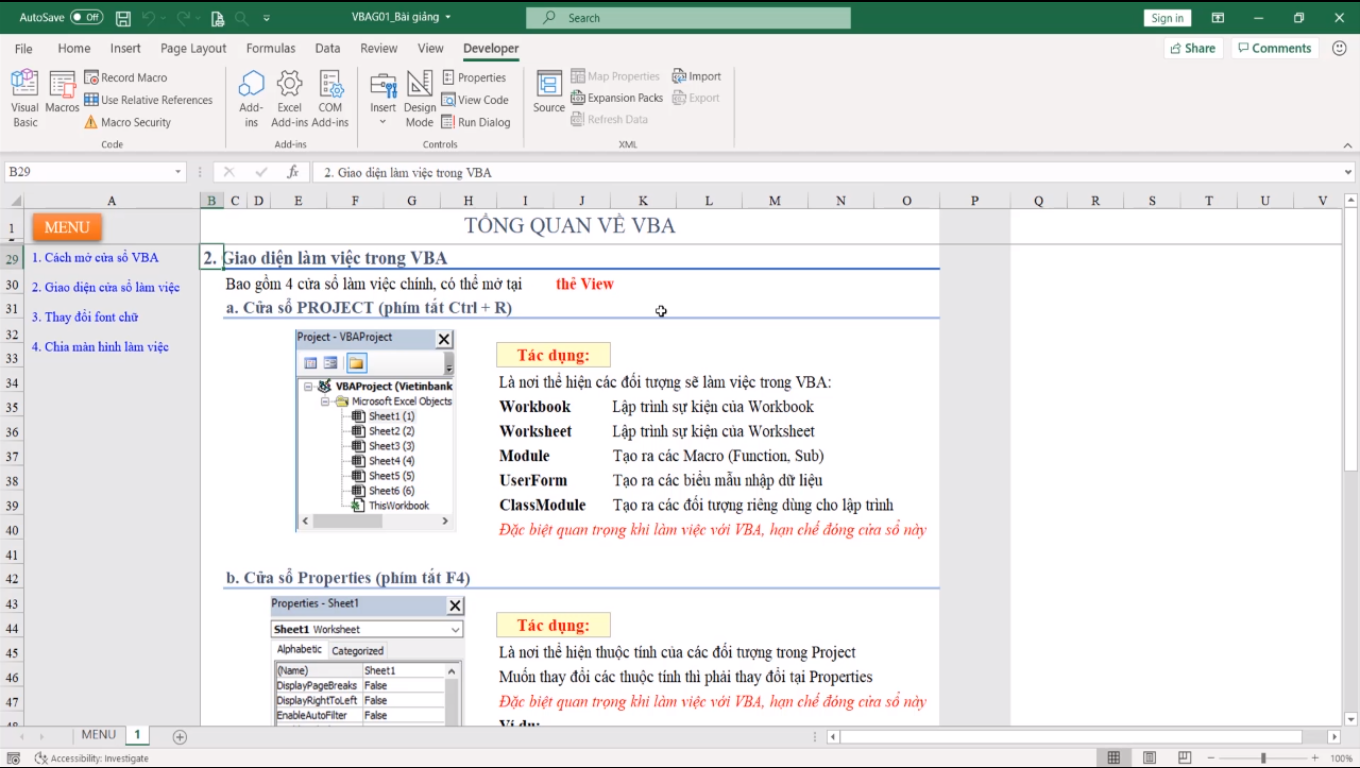Click the orange MENU button

pyautogui.click(x=67, y=227)
